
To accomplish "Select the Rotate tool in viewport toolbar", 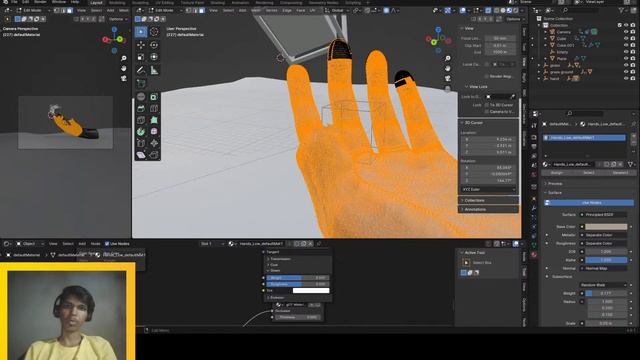I will point(154,45).
